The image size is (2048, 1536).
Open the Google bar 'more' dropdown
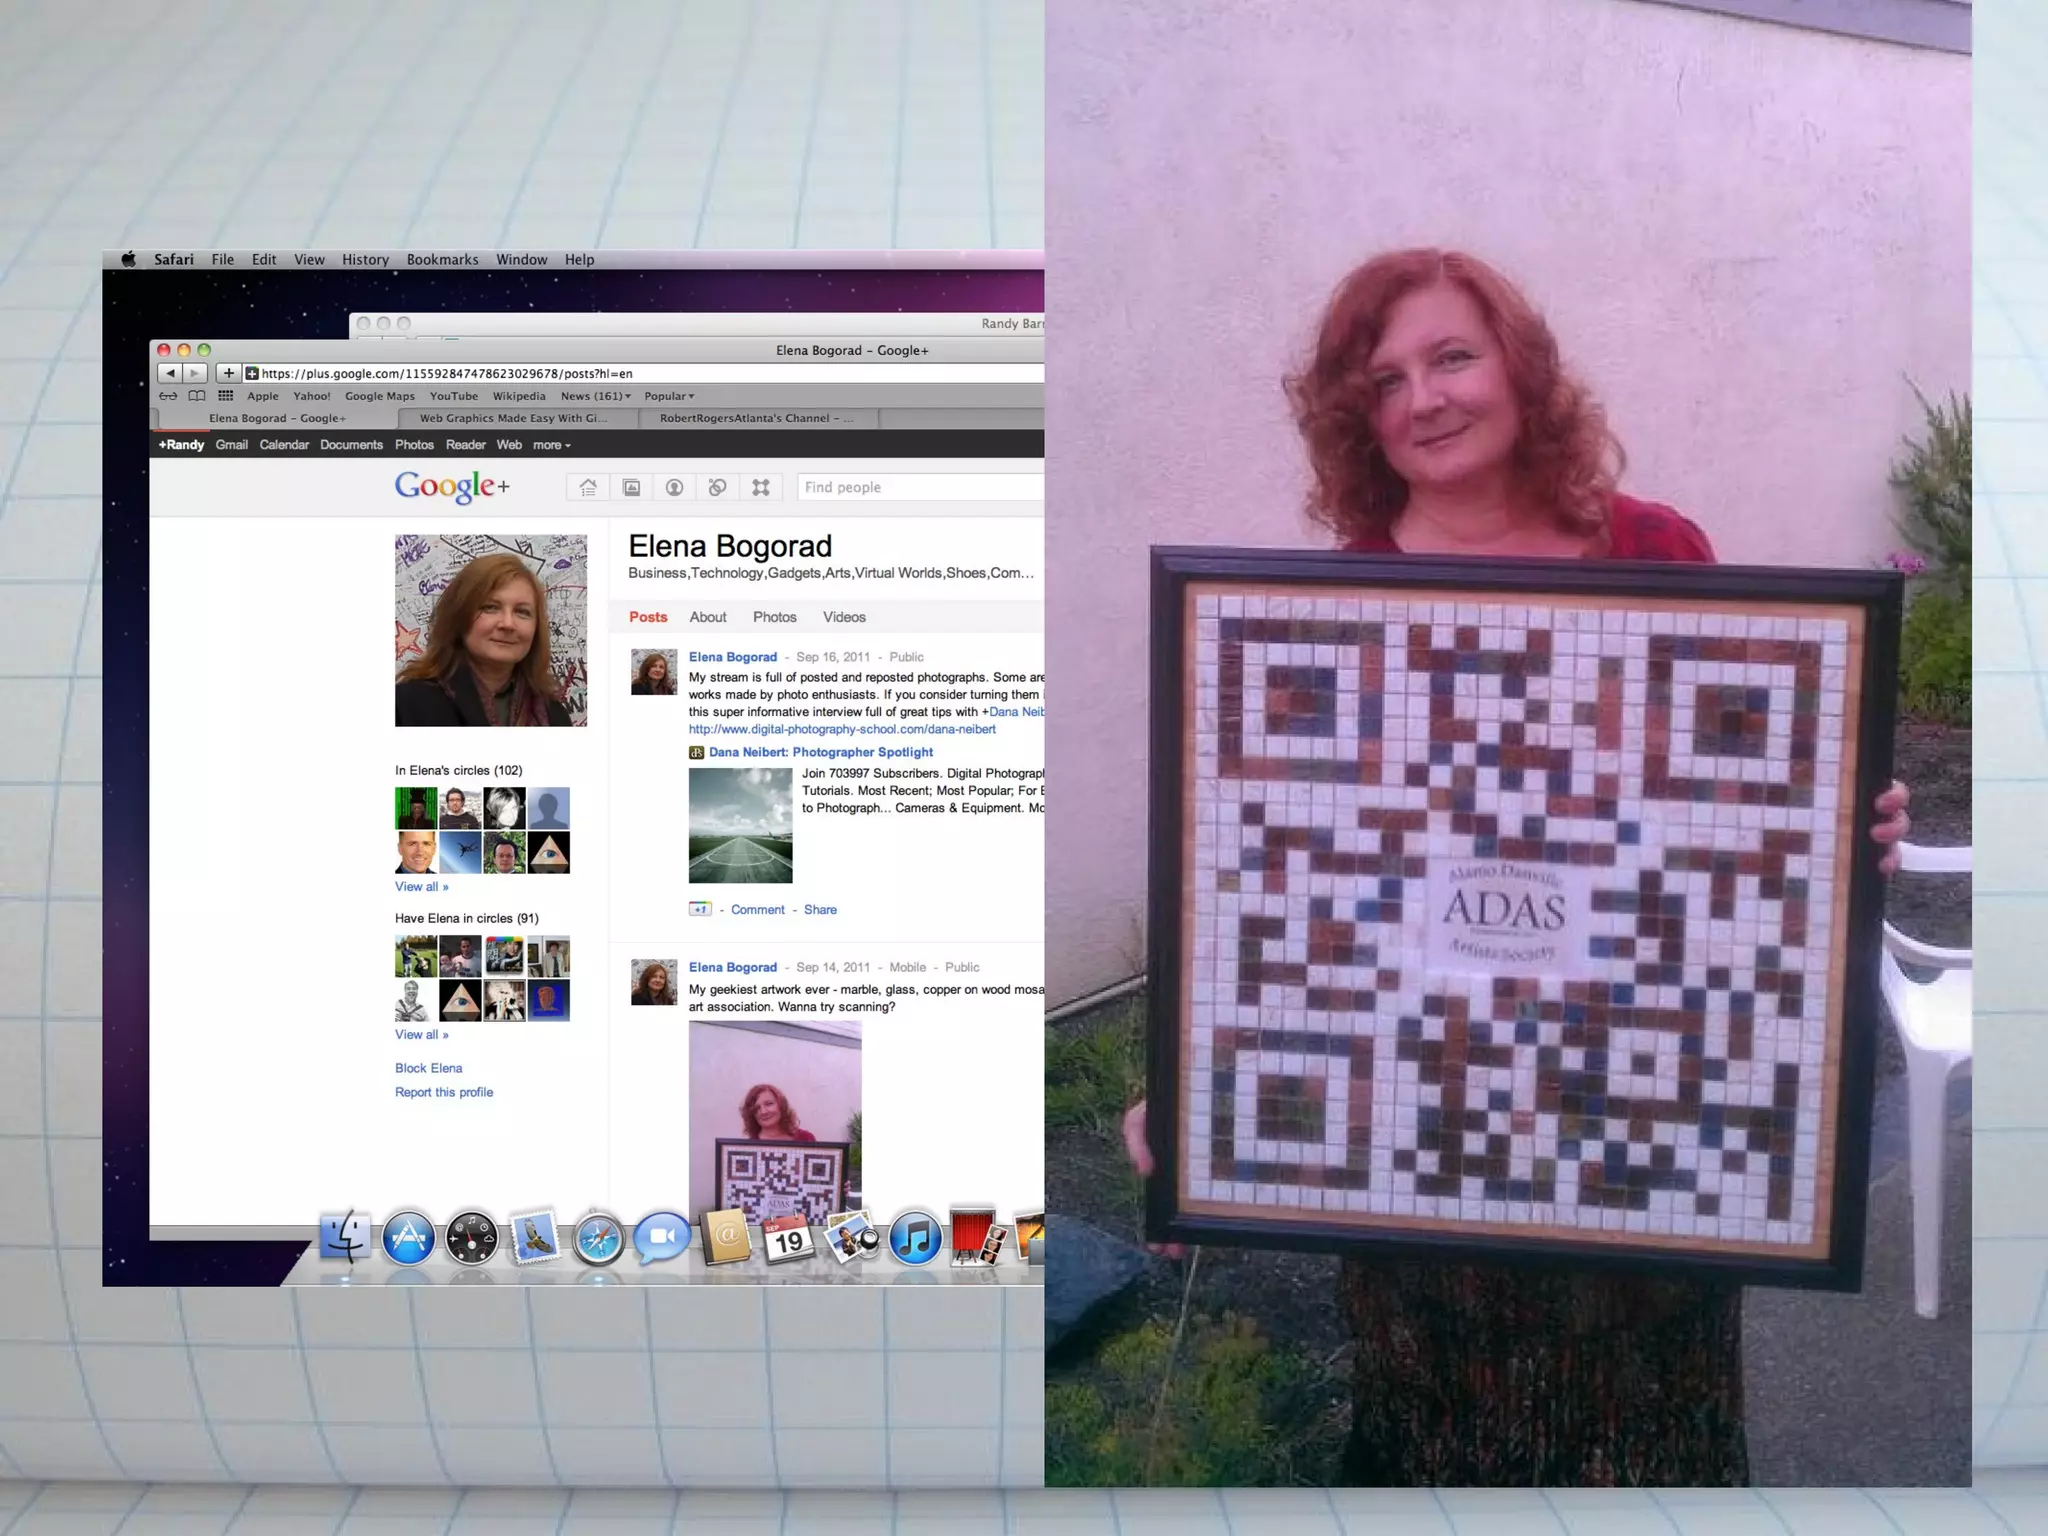[551, 445]
